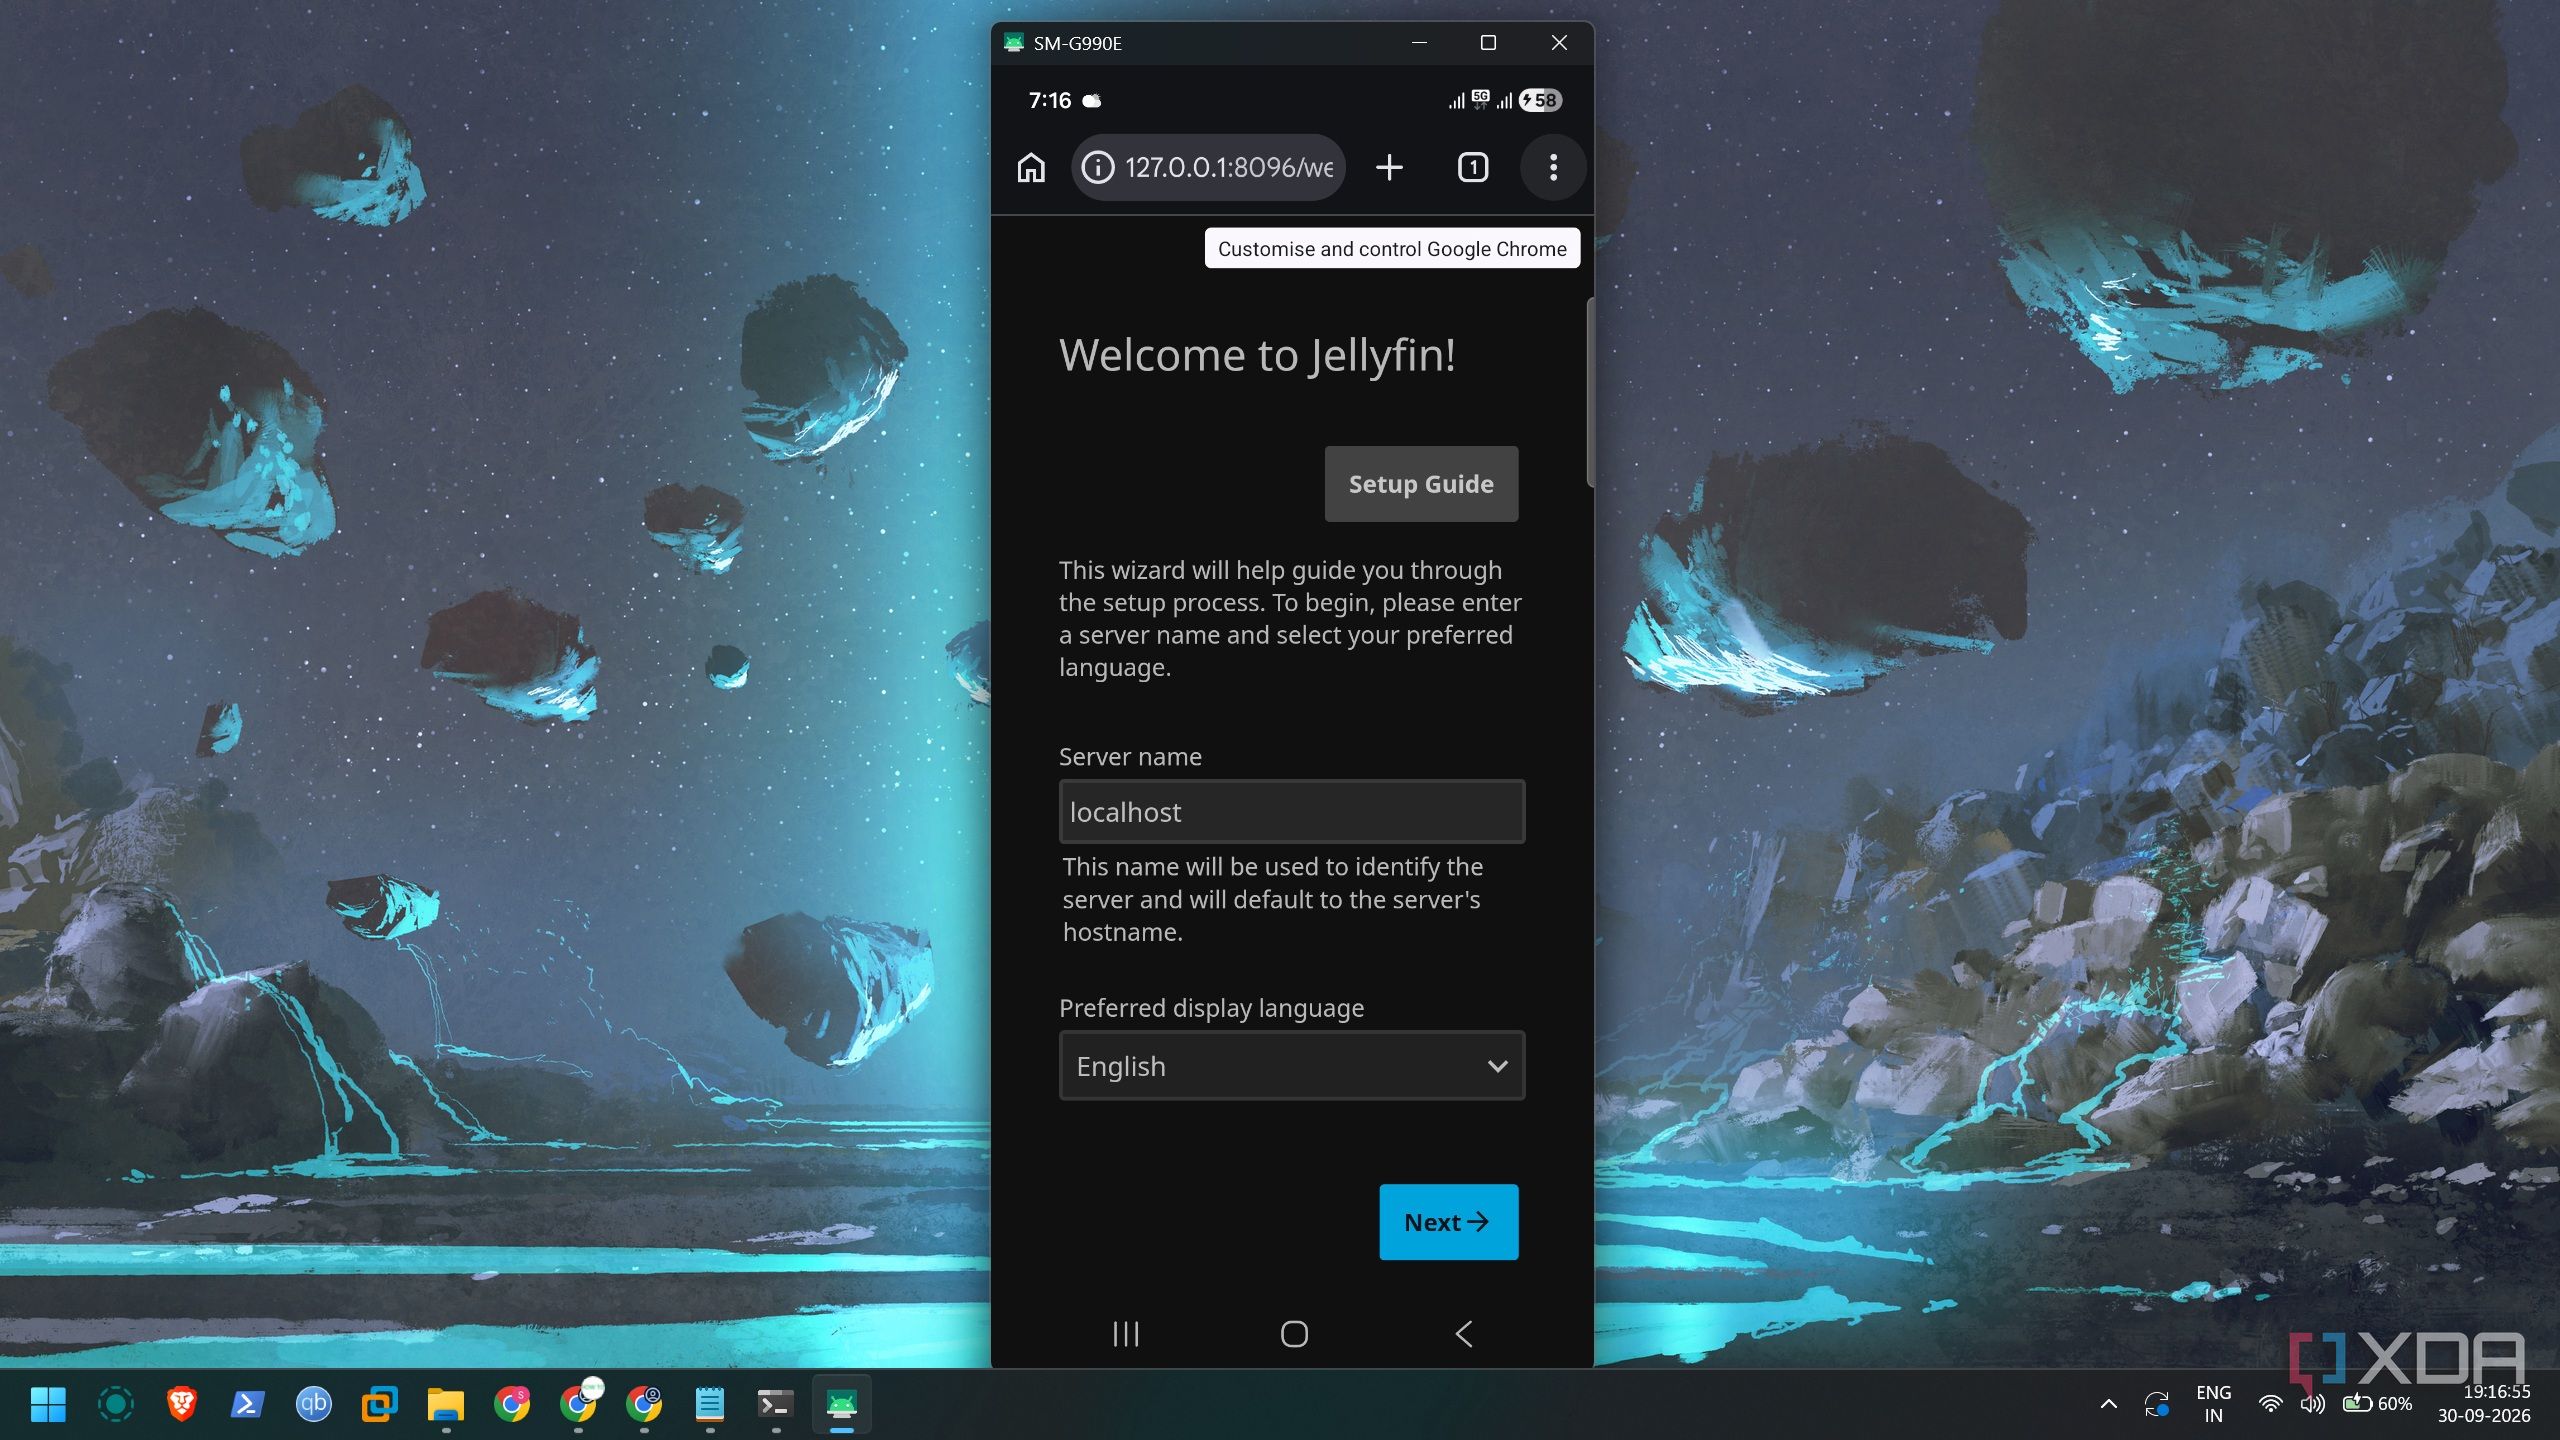
Task: Open a new tab with plus icon
Action: 1389,167
